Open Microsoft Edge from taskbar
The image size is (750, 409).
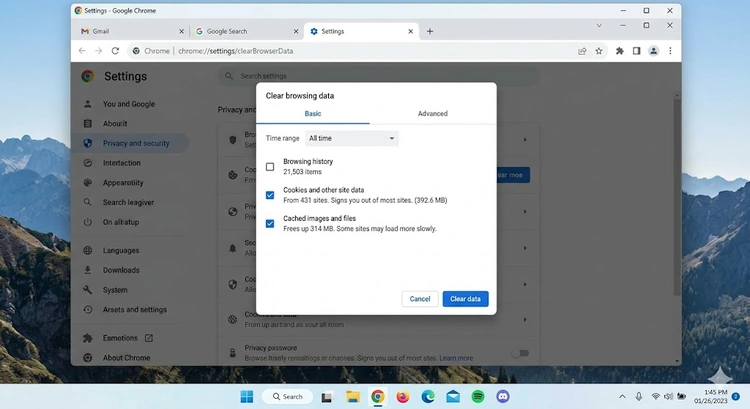coord(428,397)
